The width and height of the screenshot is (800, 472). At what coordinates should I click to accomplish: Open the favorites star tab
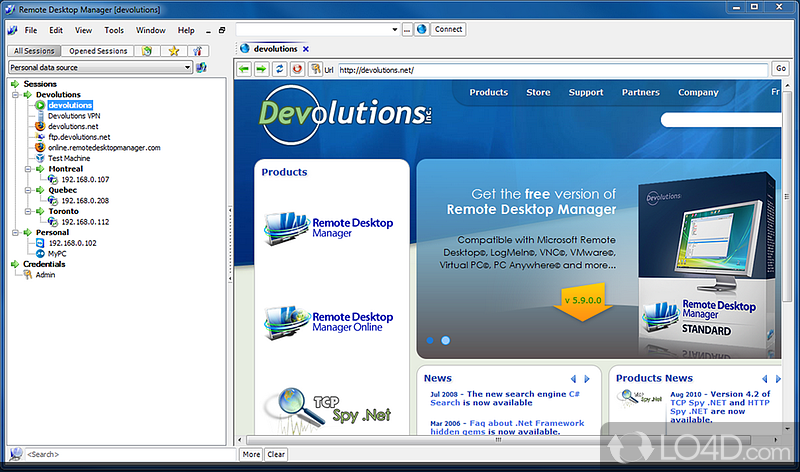[x=174, y=51]
